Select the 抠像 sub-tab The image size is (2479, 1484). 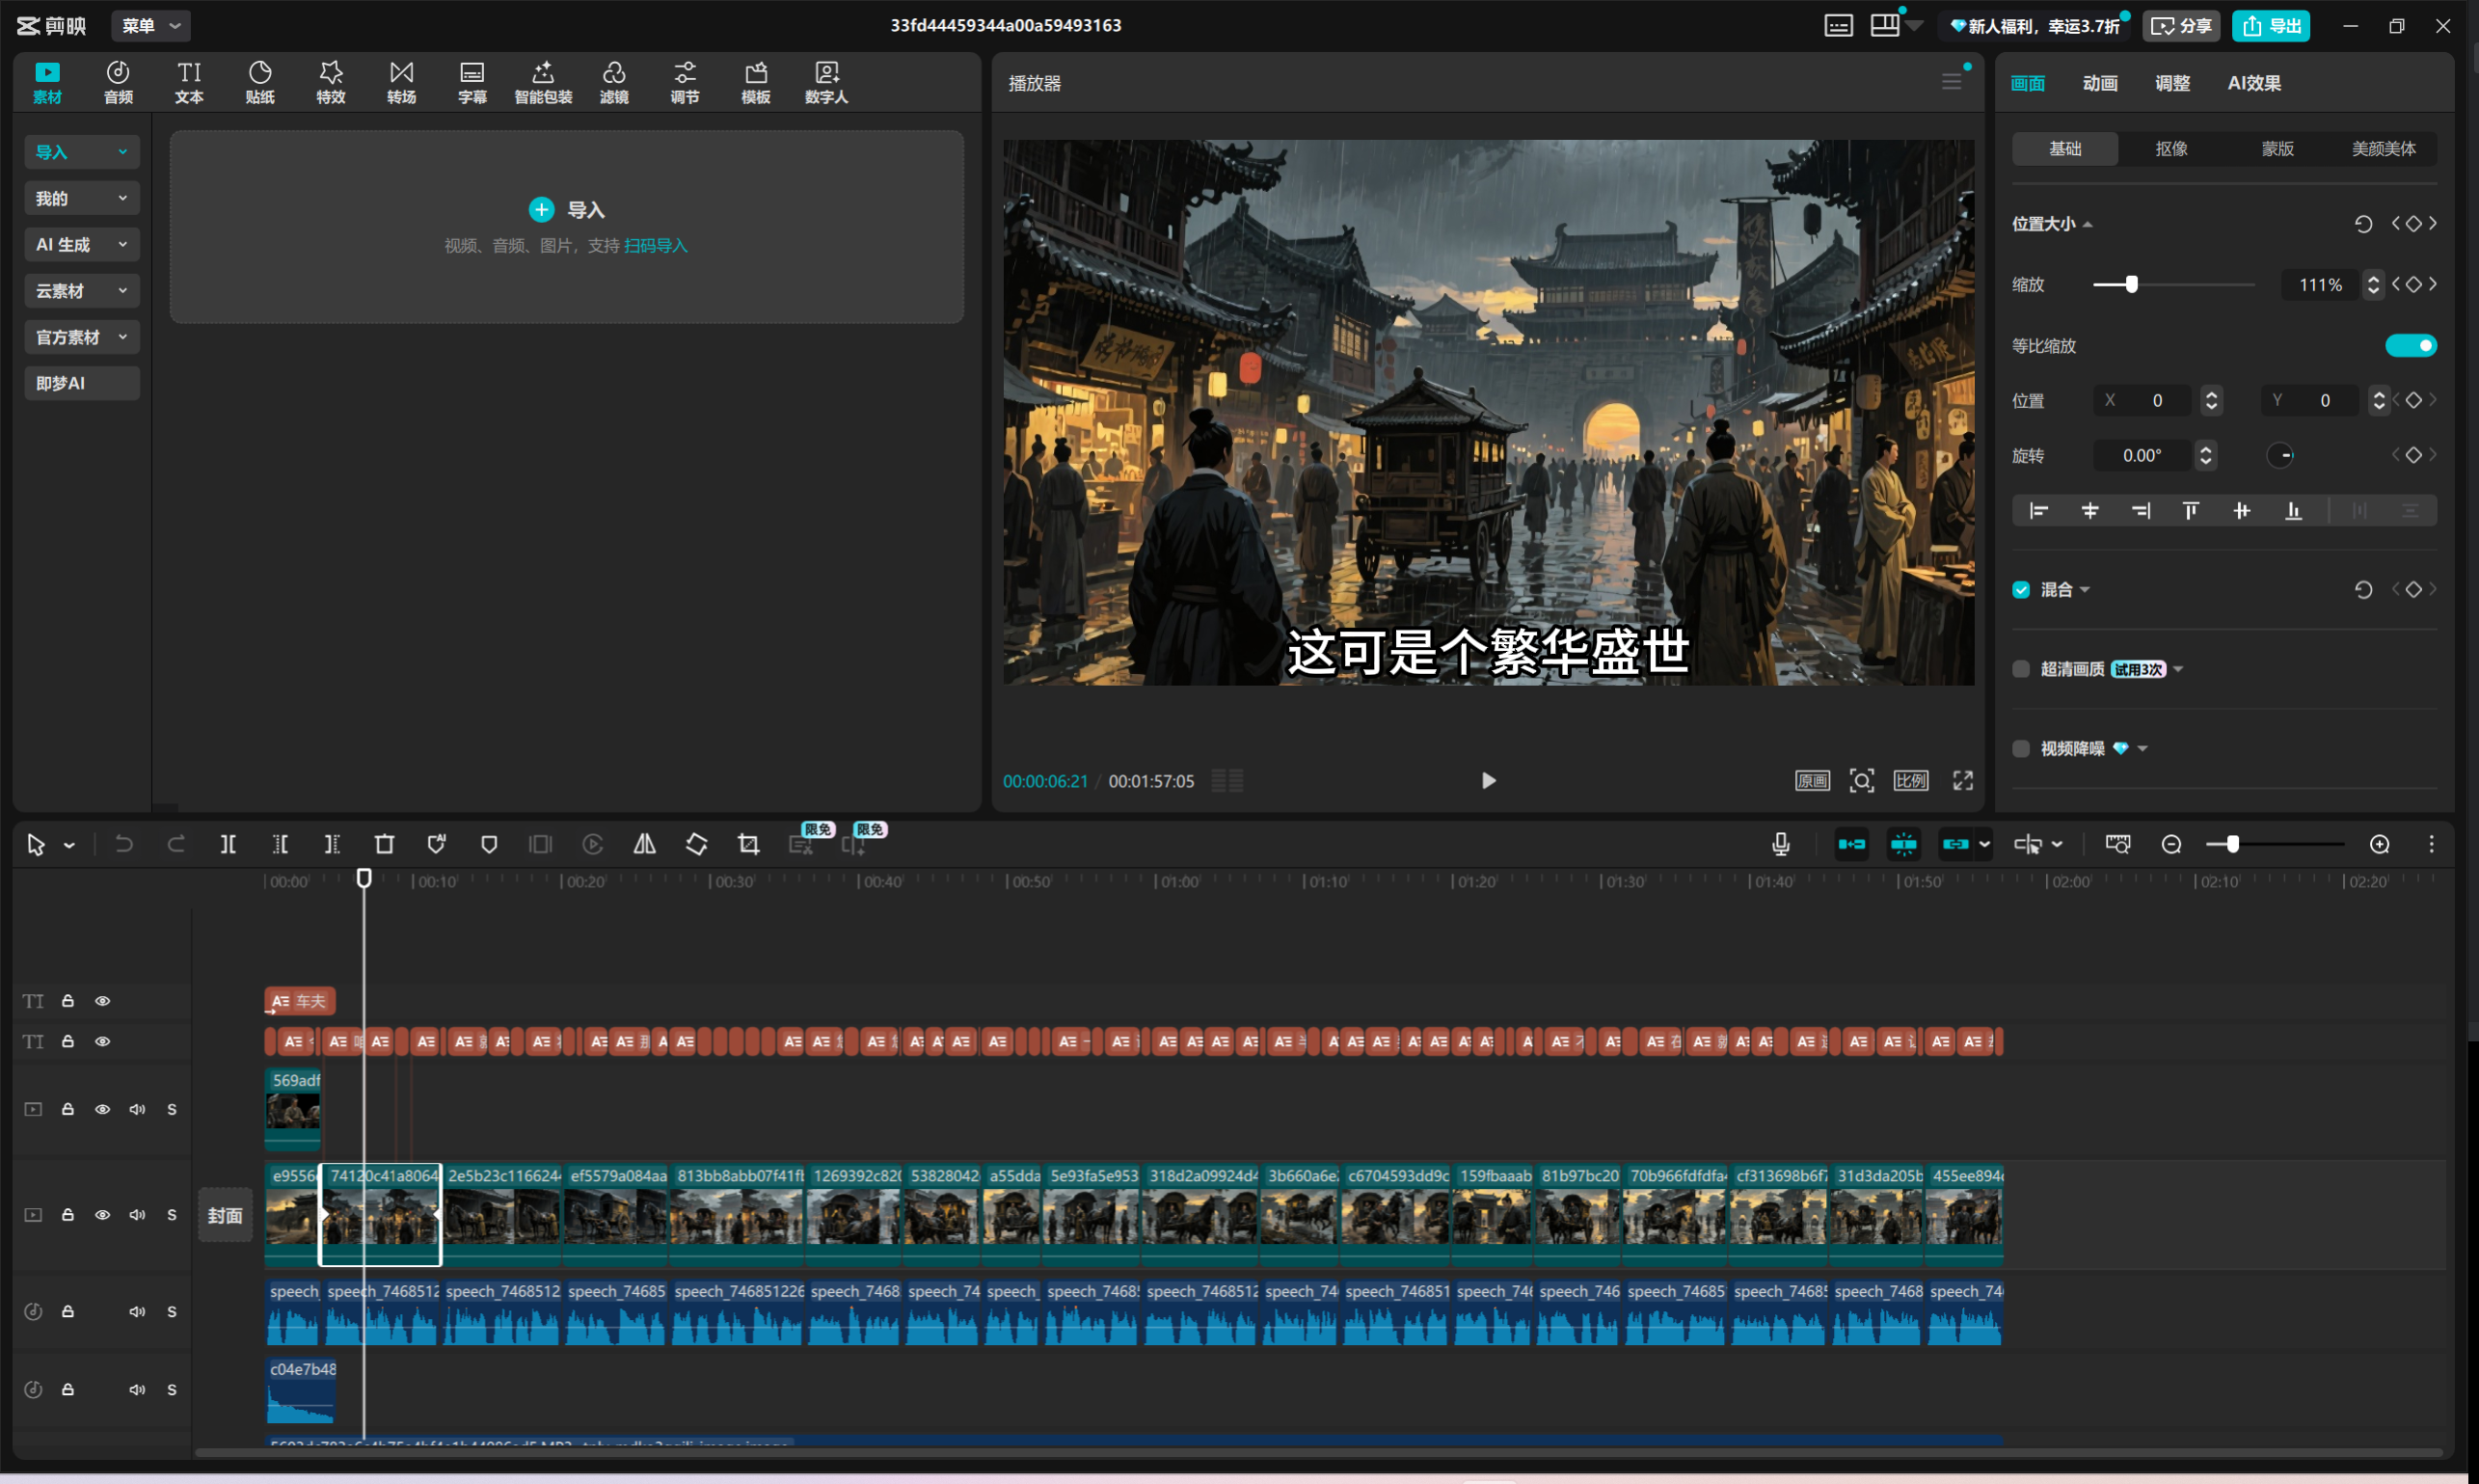pyautogui.click(x=2171, y=148)
